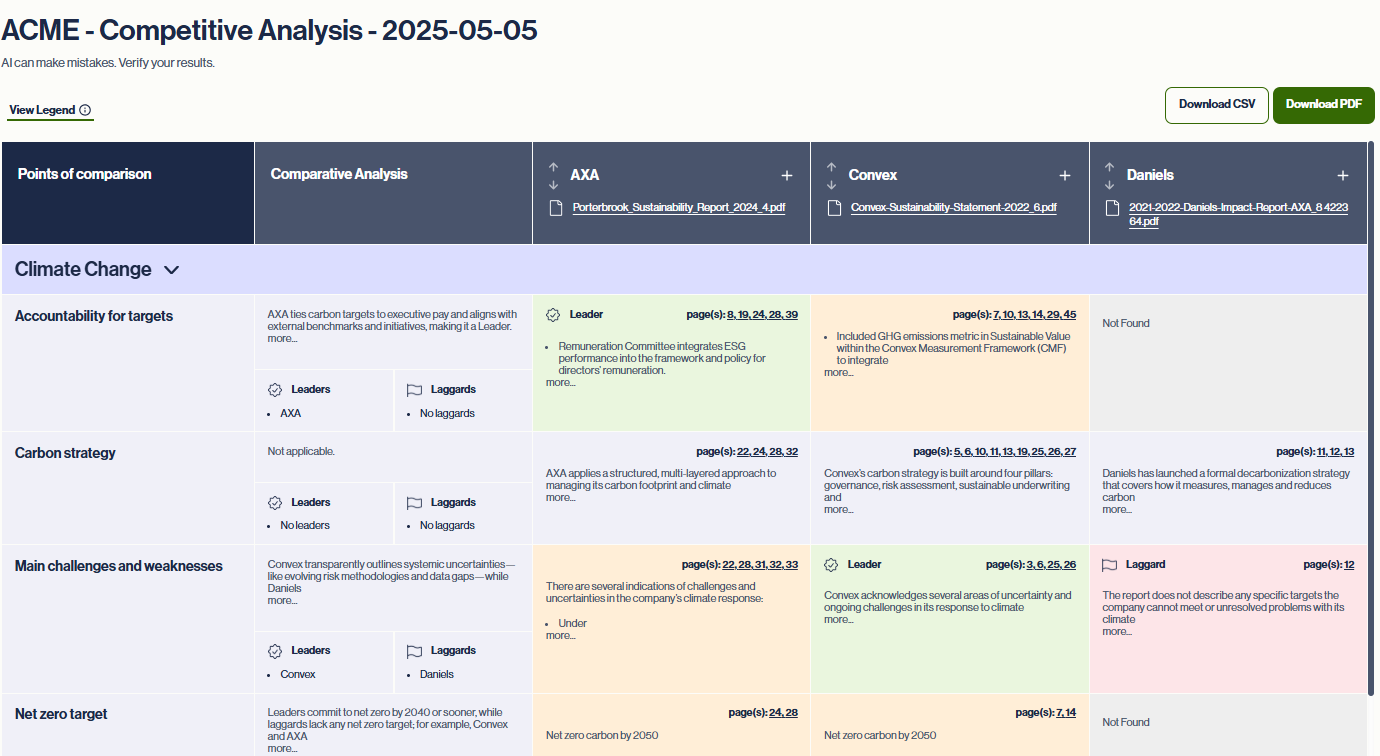
Task: Click the sort arrows in Convex column
Action: click(x=831, y=175)
